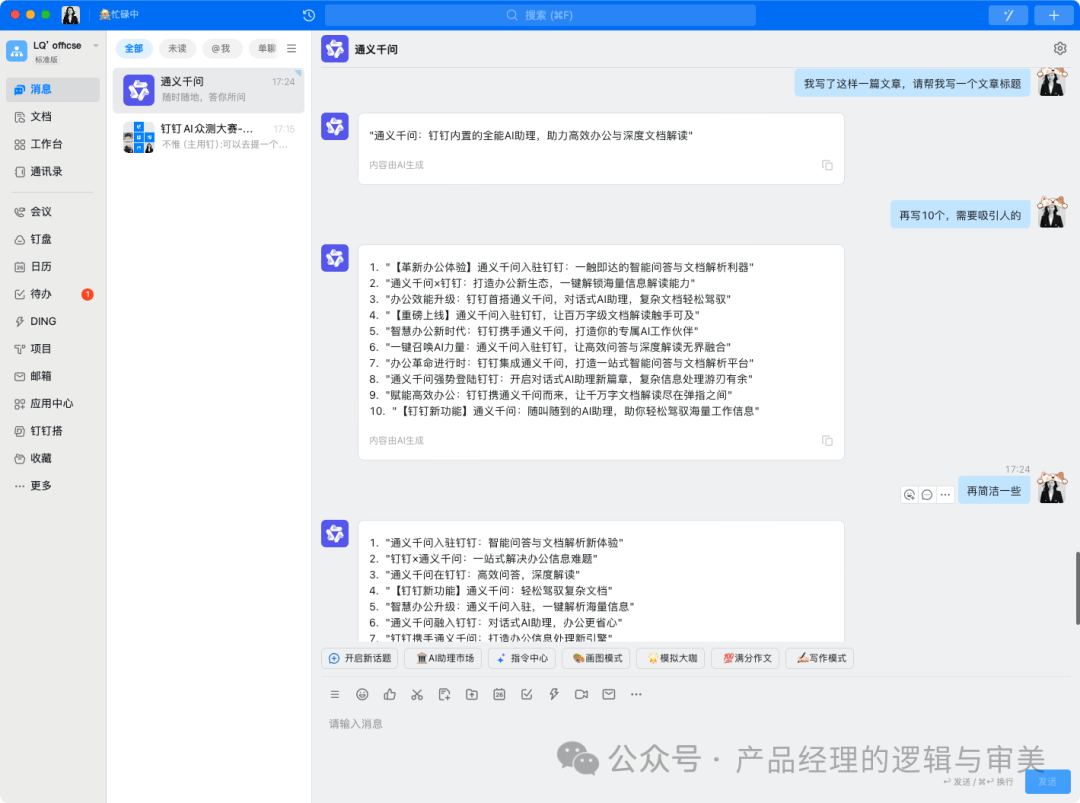Click the 通义千问 avatar in chat header

[x=335, y=49]
